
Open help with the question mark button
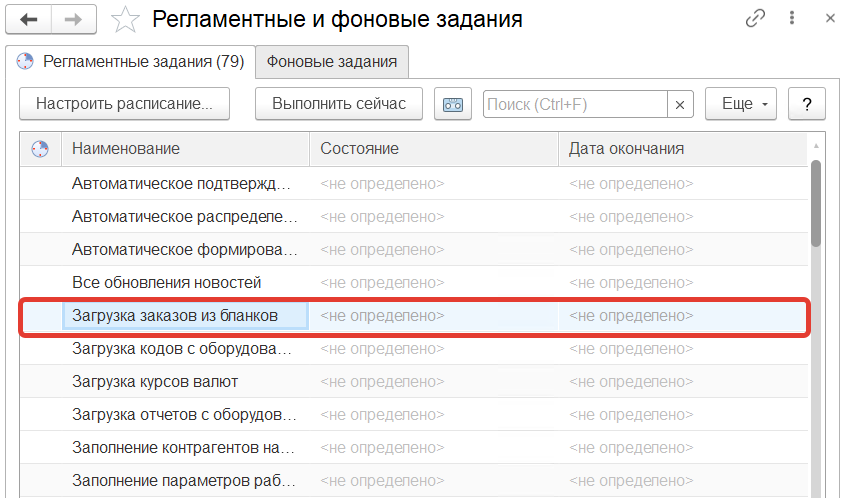tap(806, 104)
